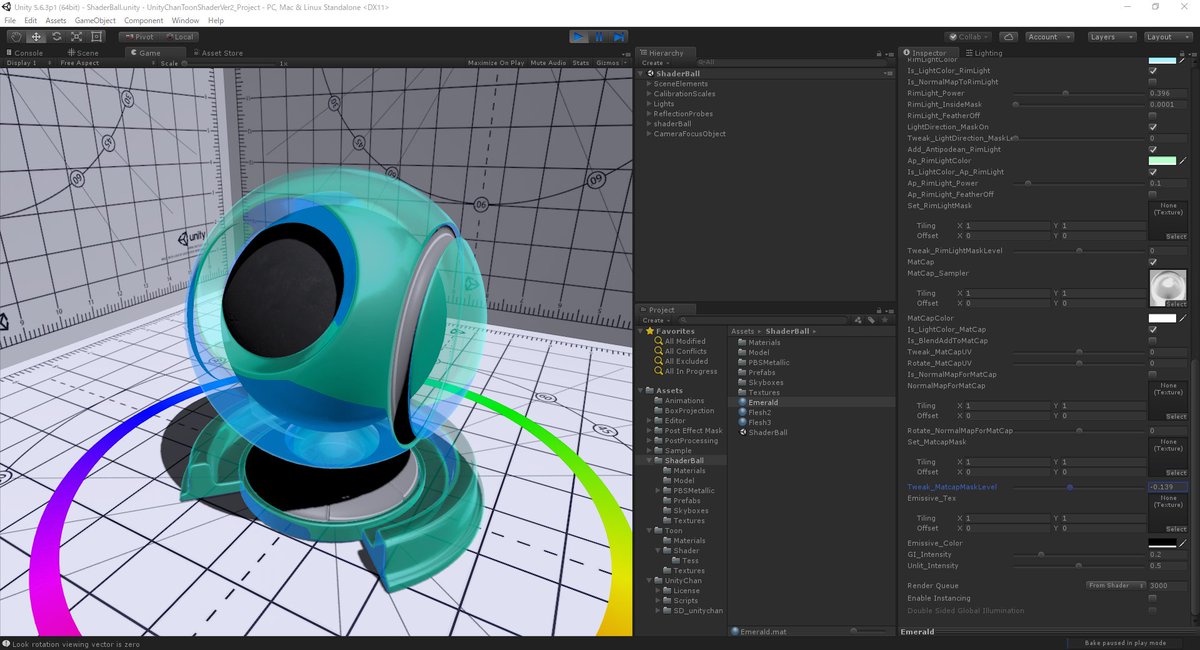Open the Assets menu
This screenshot has width=1200, height=650.
[56, 20]
